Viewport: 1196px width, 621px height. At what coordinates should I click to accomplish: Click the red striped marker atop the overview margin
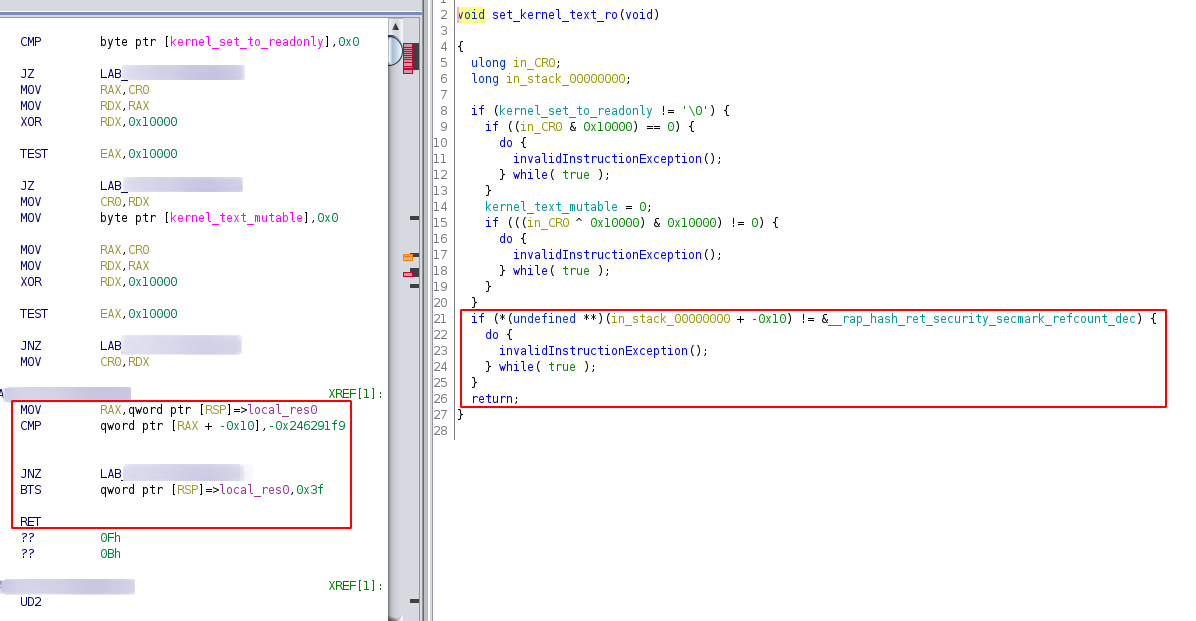[408, 59]
